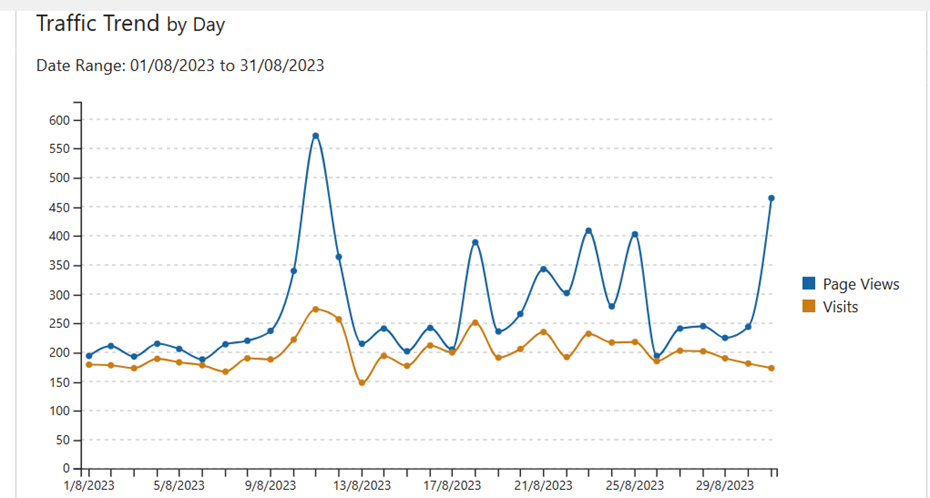Viewport: 930px width, 498px height.
Task: Click the first Visits point on 1/8/2023
Action: 89,365
